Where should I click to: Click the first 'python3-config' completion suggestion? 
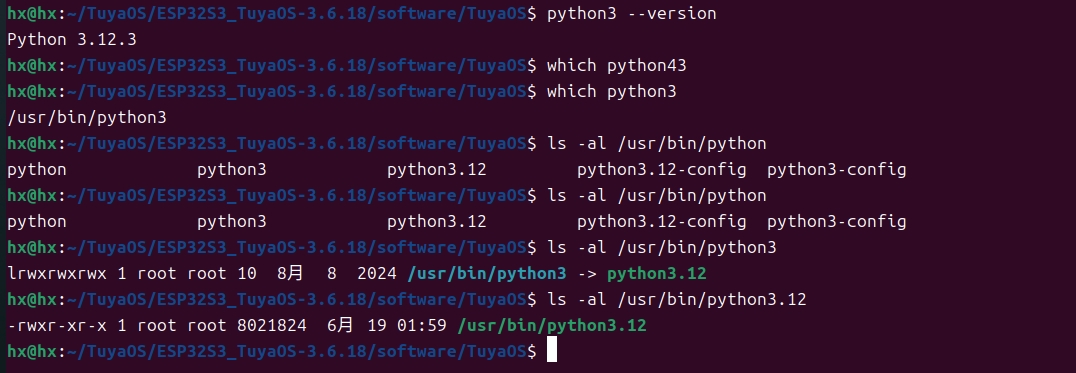837,170
